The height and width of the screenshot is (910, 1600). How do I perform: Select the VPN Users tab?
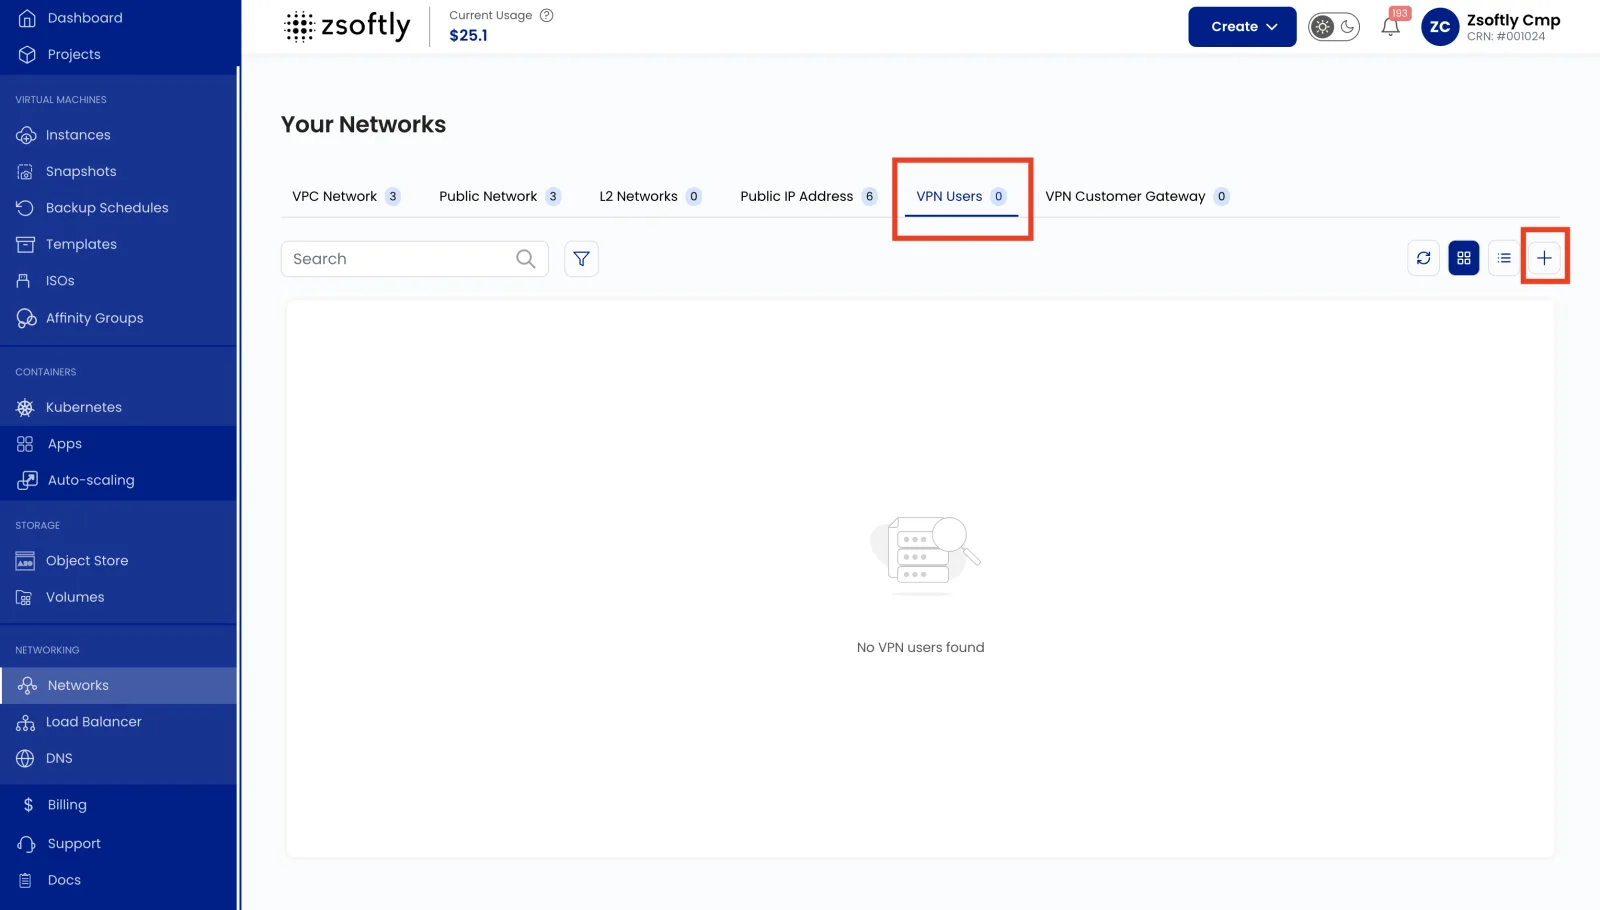(961, 196)
